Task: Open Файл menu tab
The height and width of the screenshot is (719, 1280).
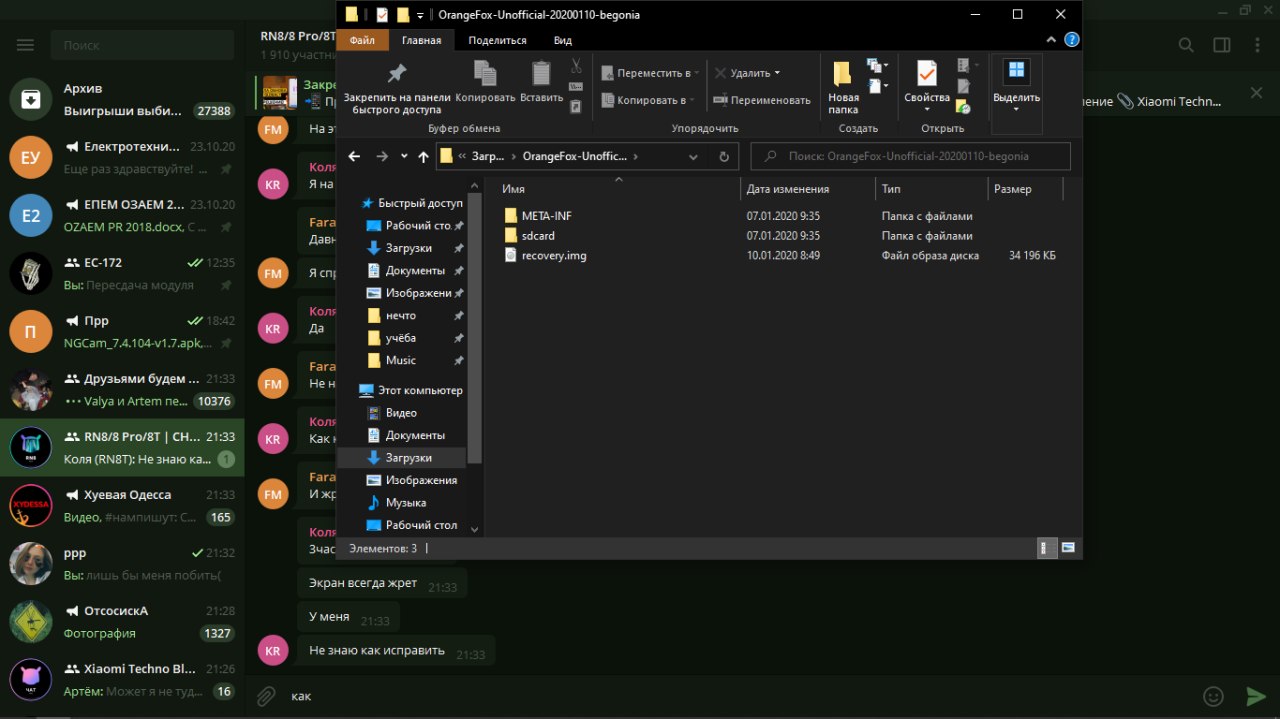Action: tap(362, 40)
